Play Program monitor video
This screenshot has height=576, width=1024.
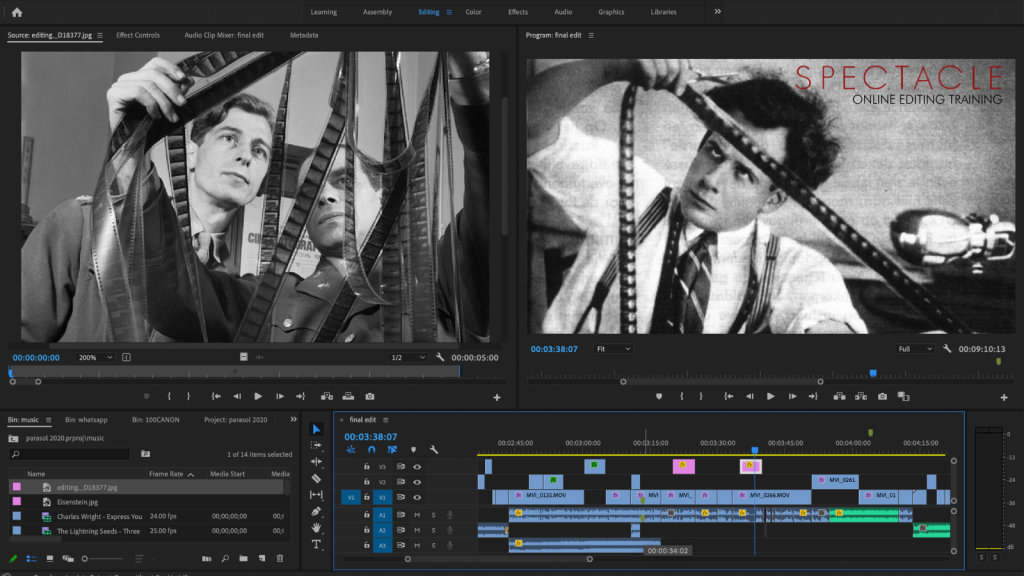pyautogui.click(x=771, y=396)
